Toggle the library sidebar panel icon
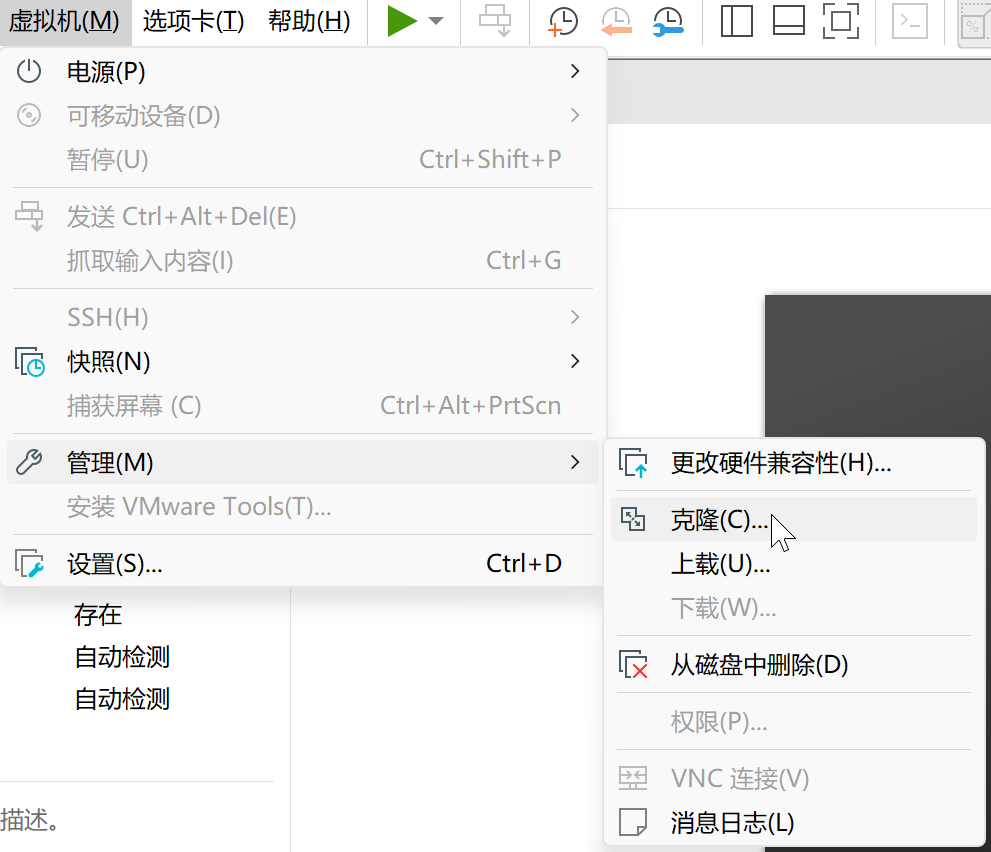 [736, 21]
